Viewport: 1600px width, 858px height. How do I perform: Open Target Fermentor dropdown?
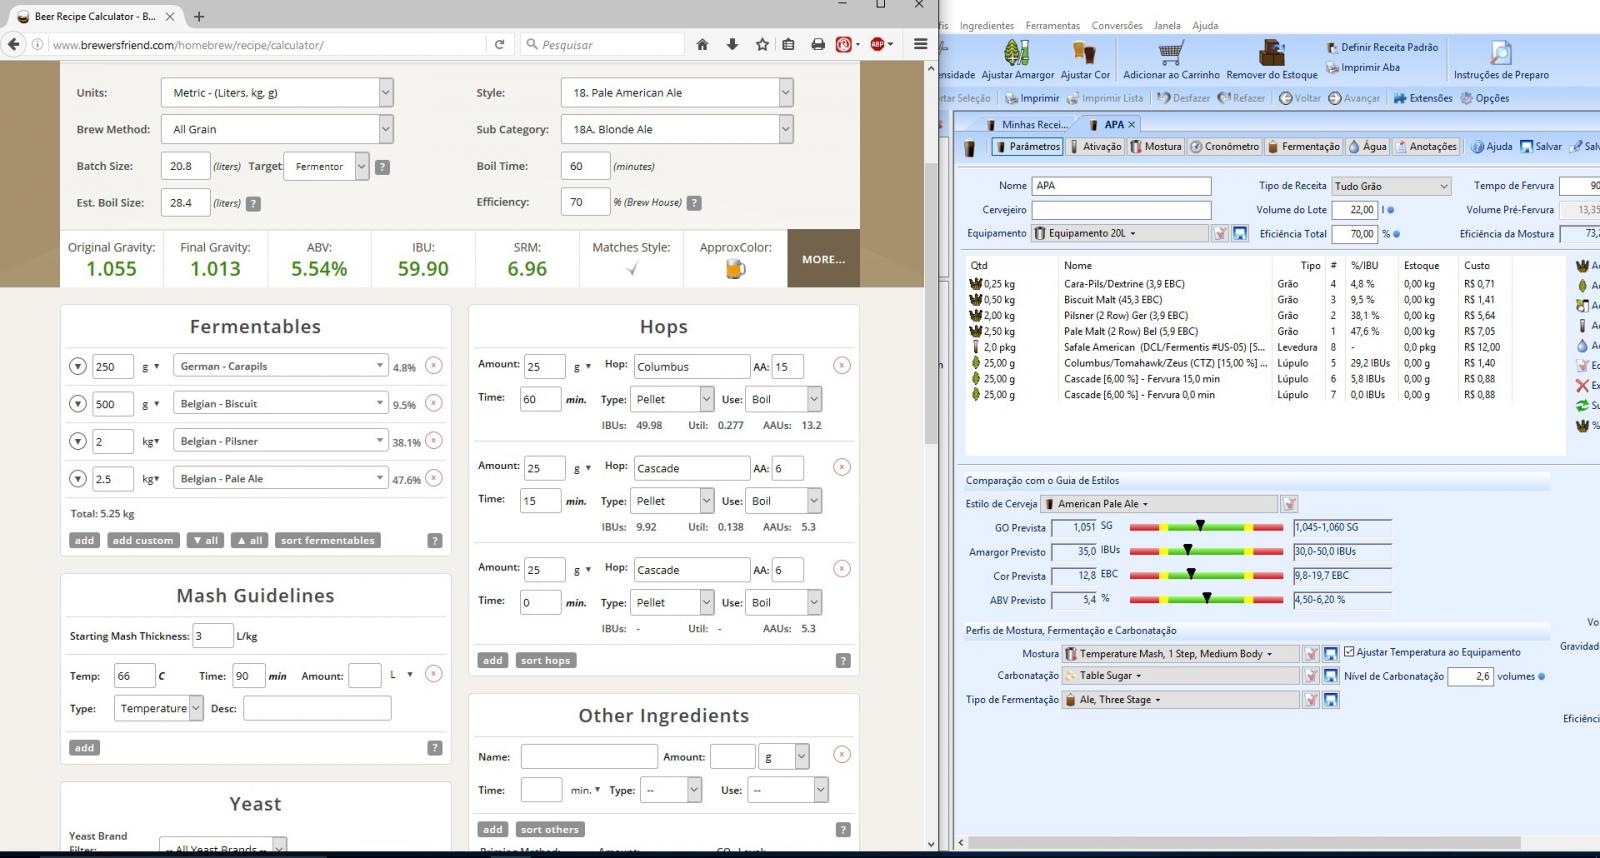tap(326, 166)
